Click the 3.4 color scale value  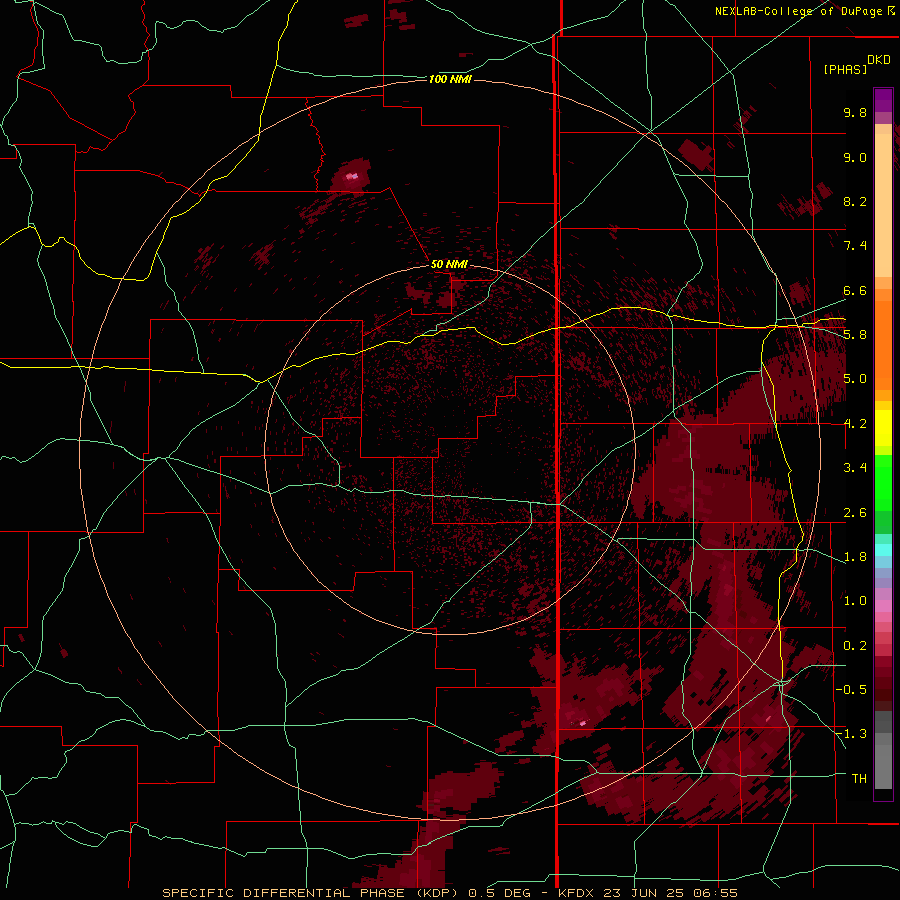pyautogui.click(x=855, y=468)
